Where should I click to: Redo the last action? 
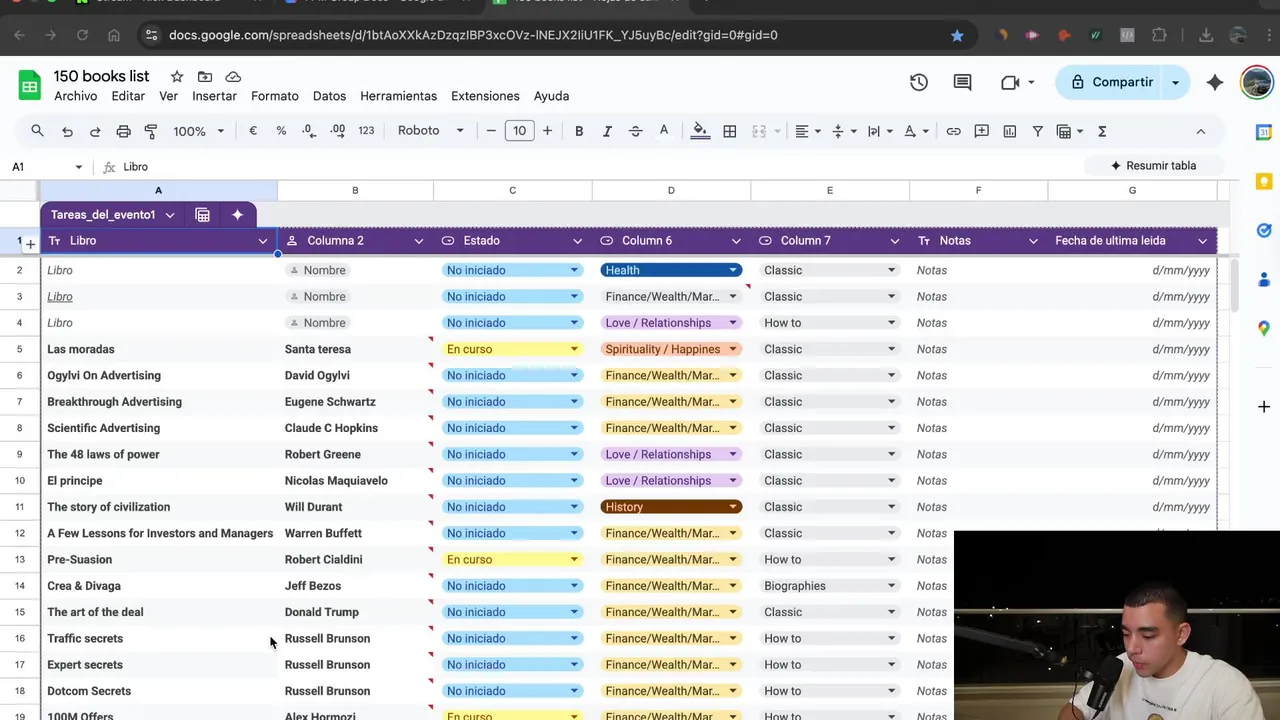(x=95, y=131)
